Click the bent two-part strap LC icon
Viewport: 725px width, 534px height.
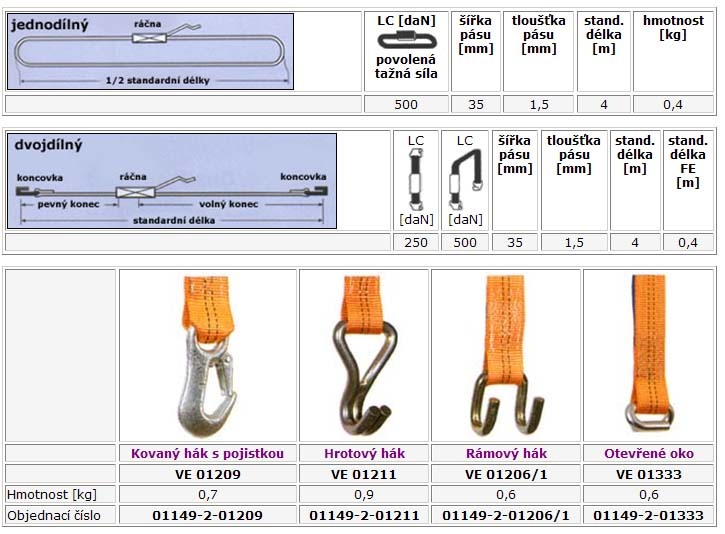(x=465, y=180)
